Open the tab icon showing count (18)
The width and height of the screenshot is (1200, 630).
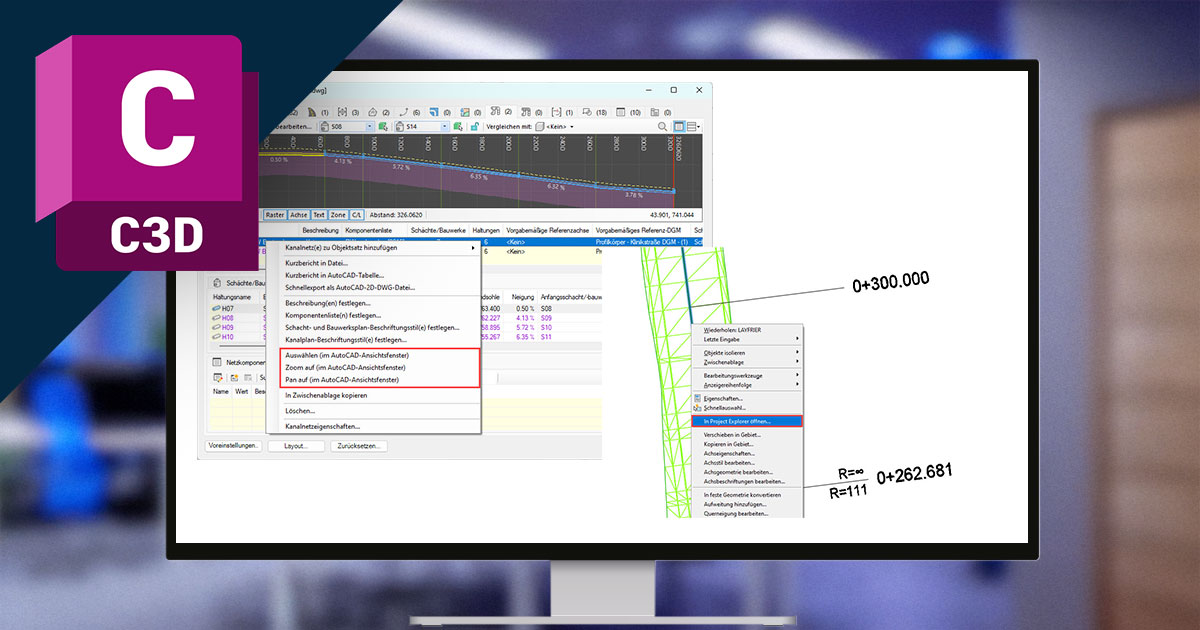(588, 112)
